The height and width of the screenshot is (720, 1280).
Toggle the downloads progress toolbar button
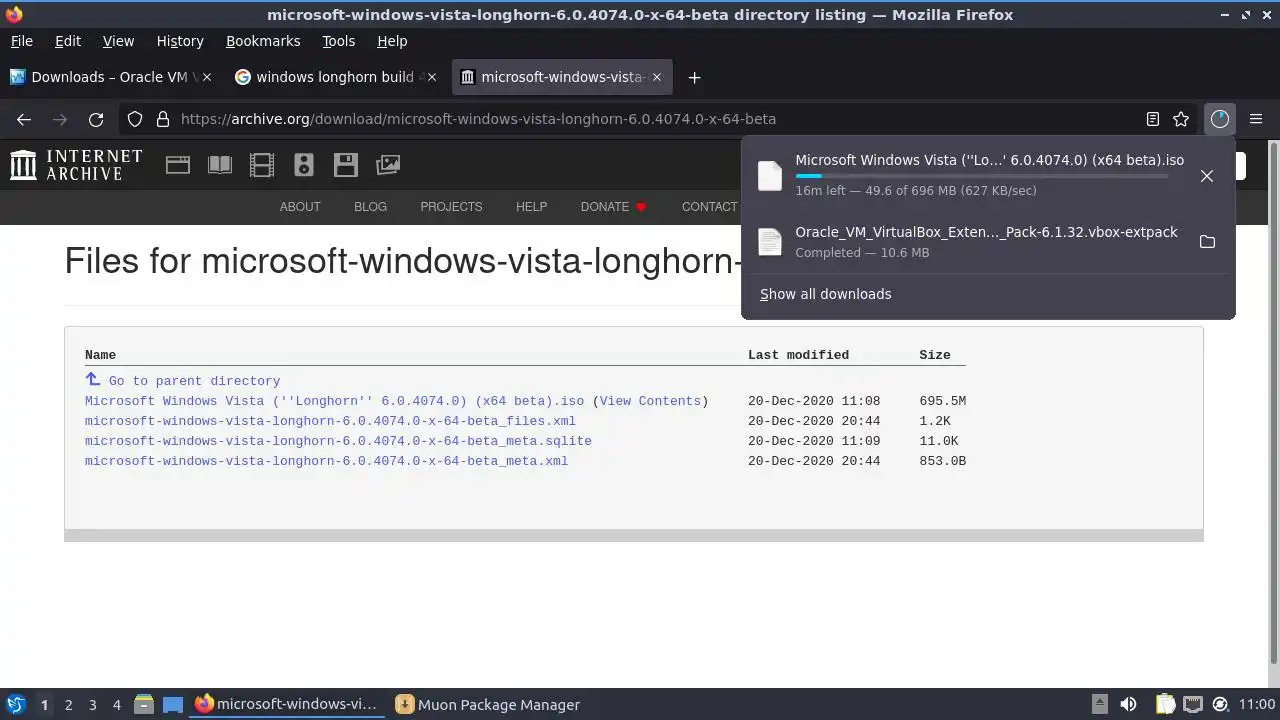[1219, 119]
